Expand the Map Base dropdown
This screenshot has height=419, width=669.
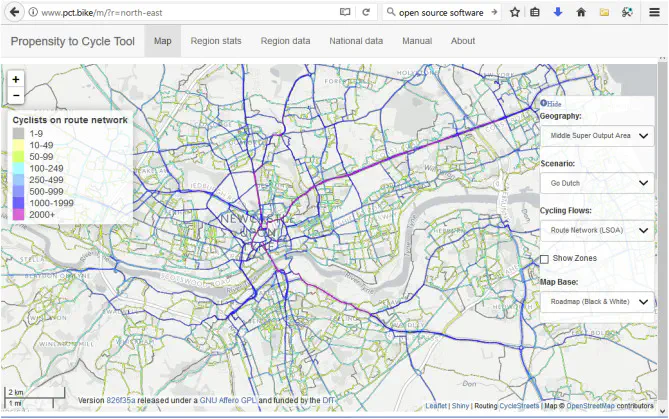(597, 301)
